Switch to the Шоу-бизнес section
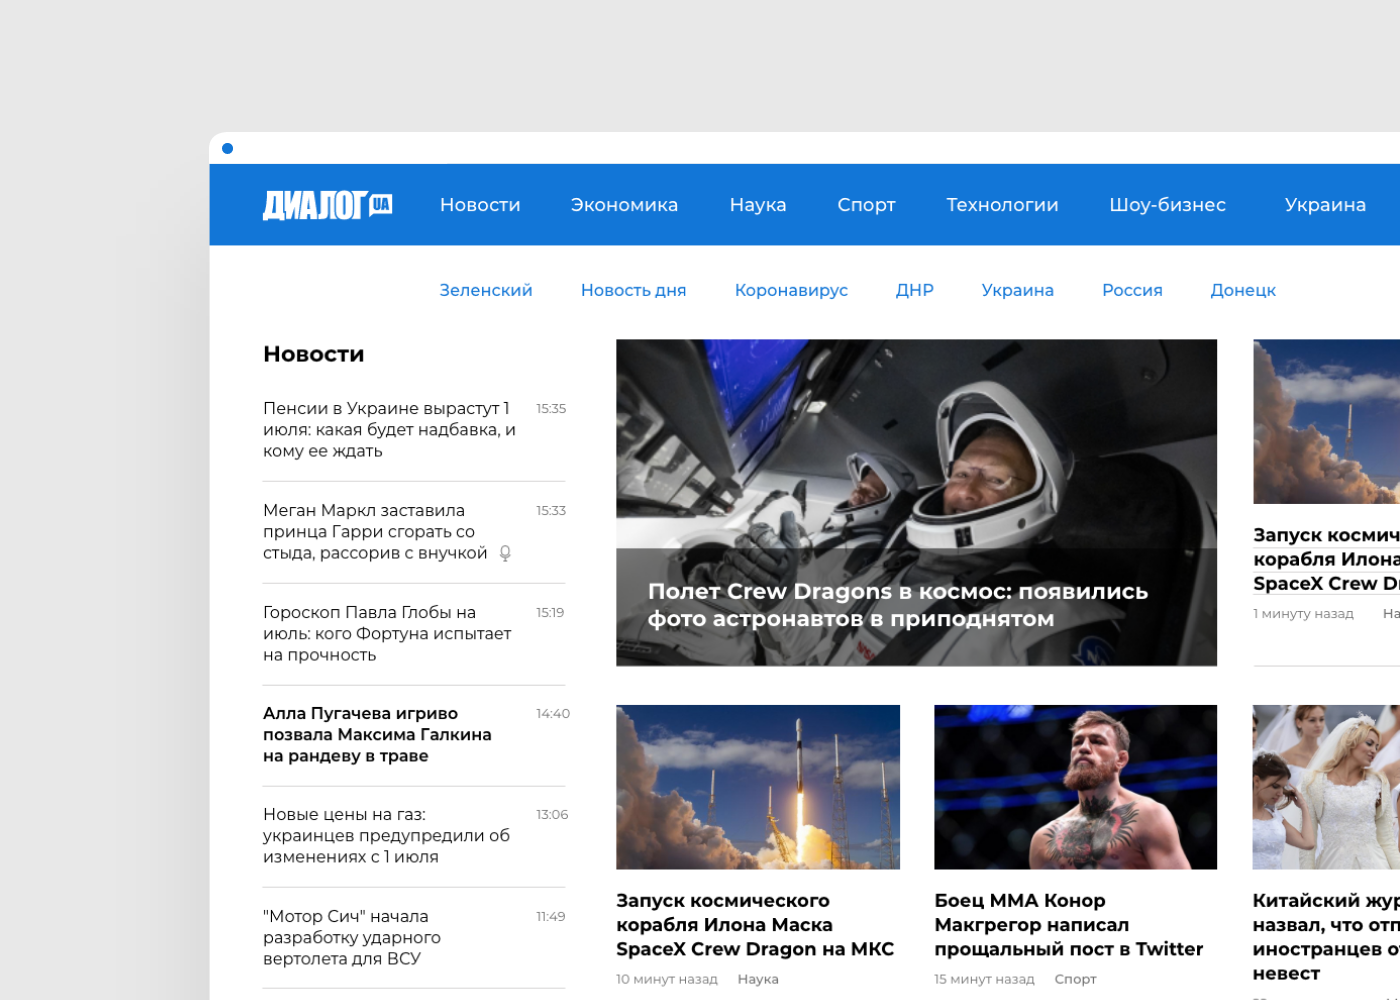This screenshot has height=1000, width=1400. click(x=1167, y=205)
